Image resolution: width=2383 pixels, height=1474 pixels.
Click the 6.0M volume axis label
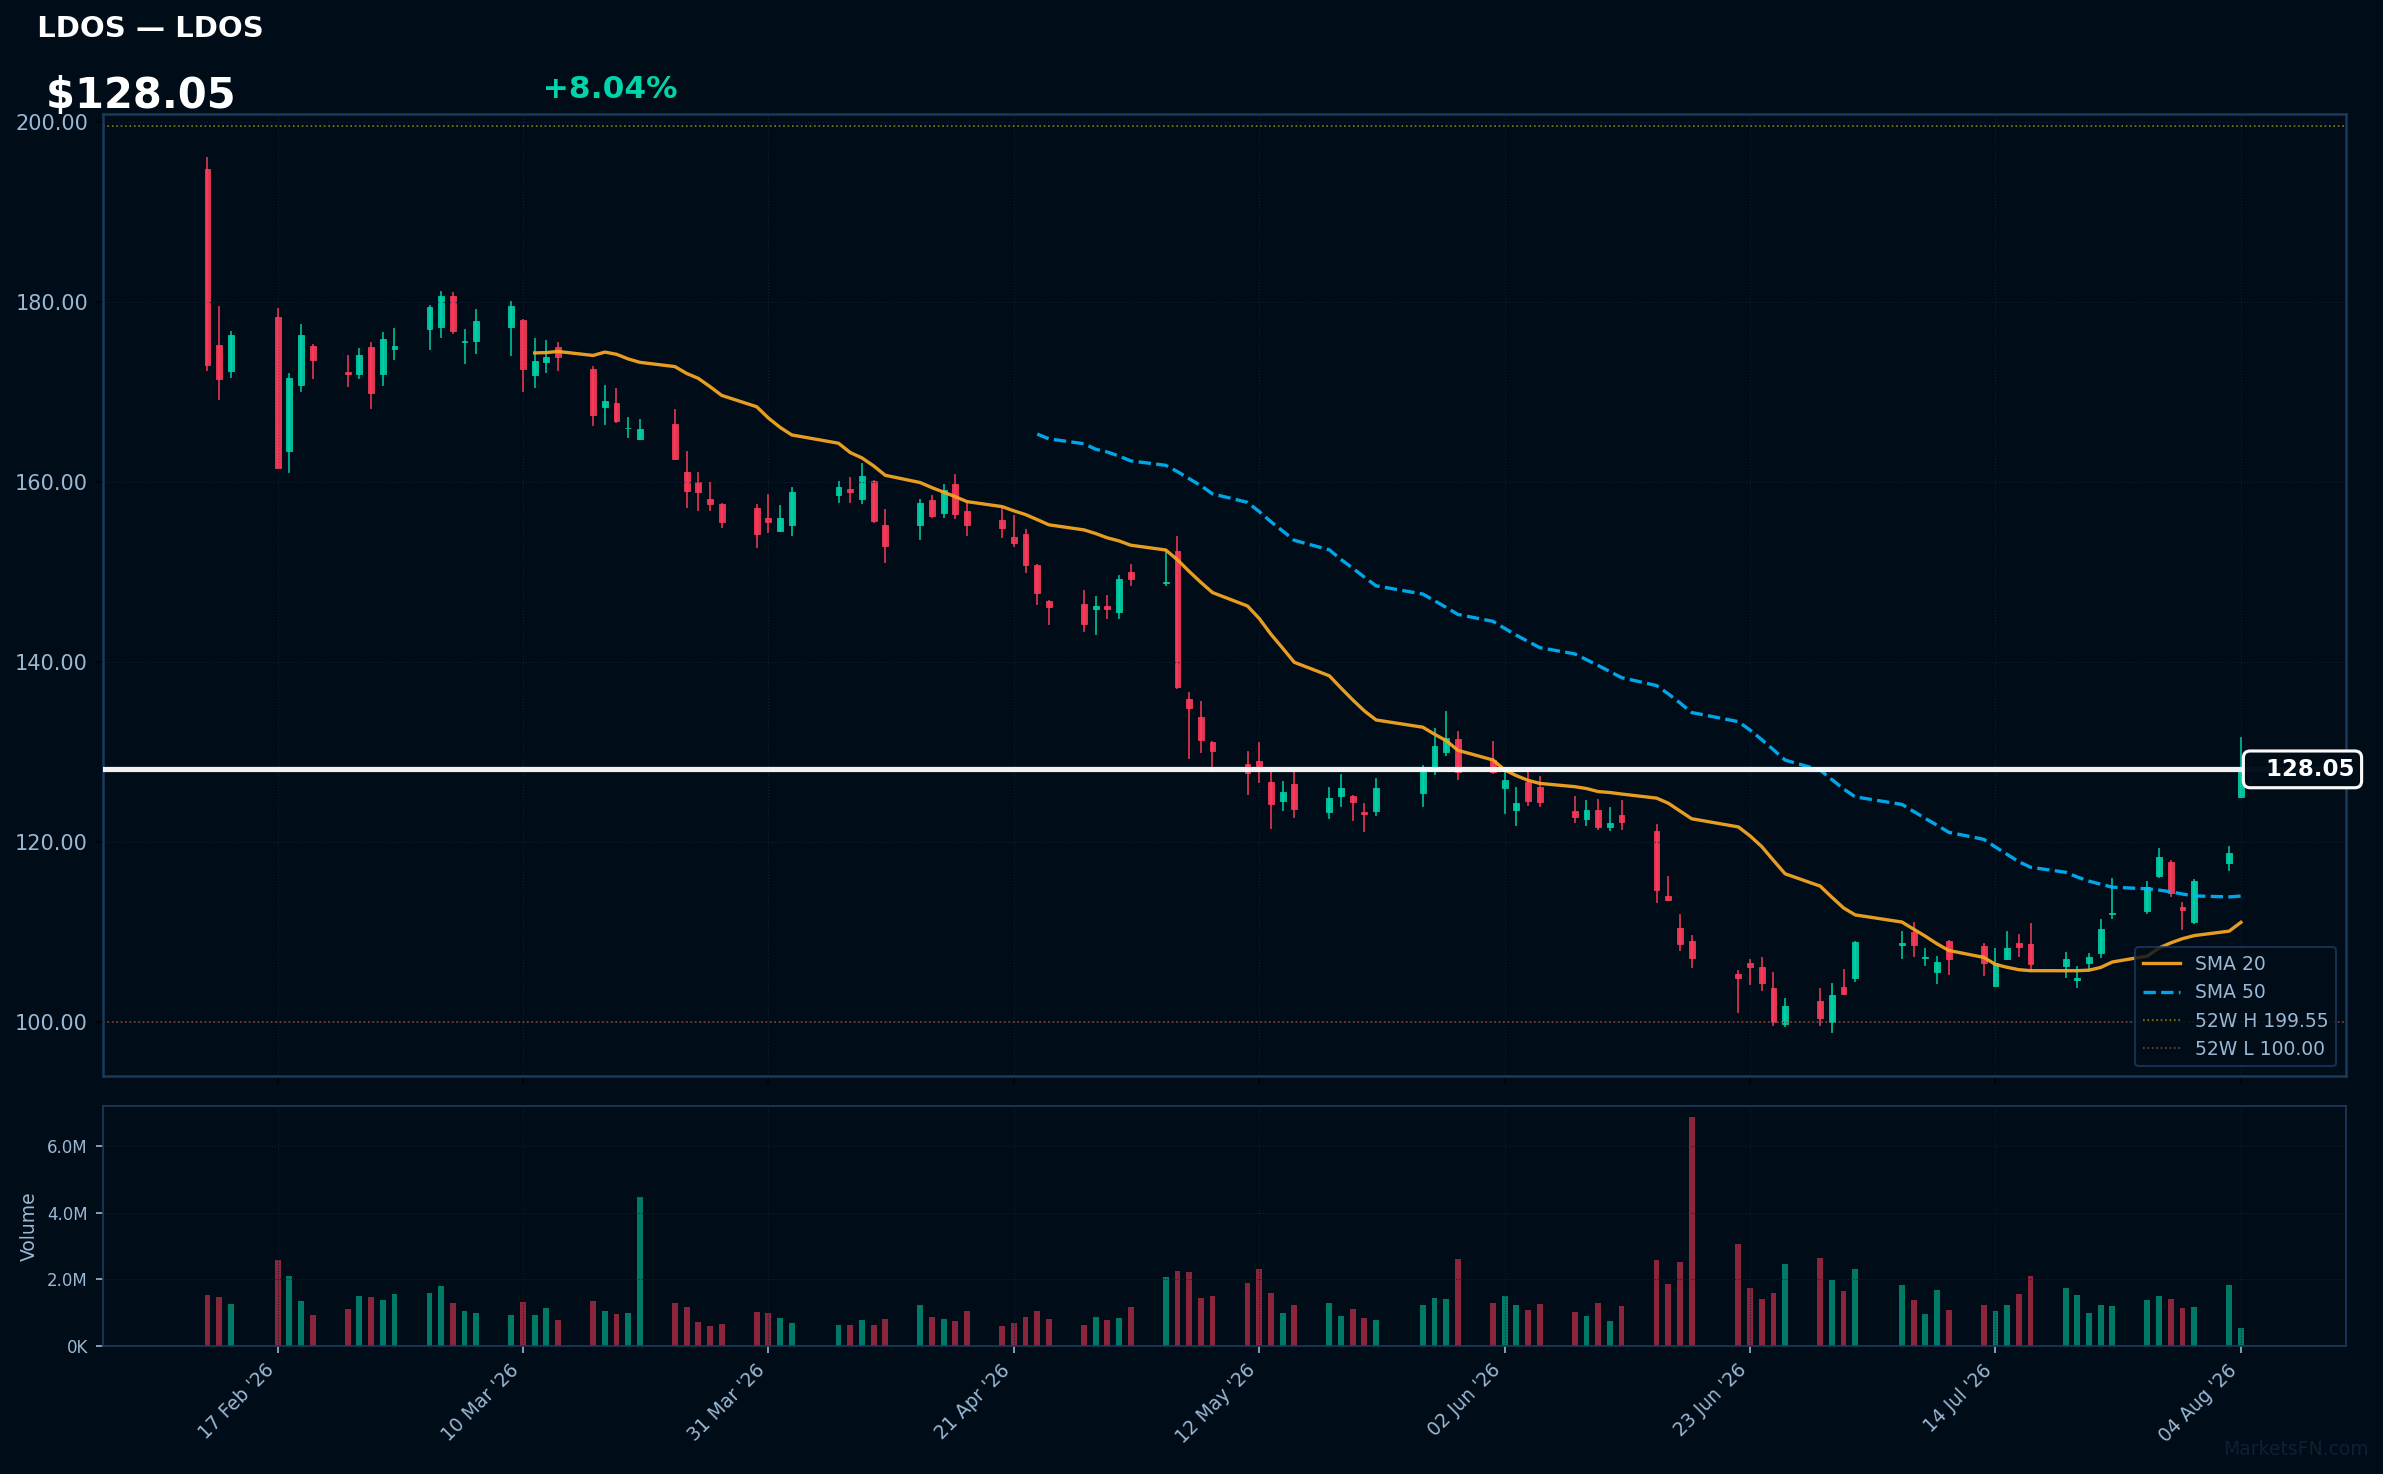pos(67,1147)
